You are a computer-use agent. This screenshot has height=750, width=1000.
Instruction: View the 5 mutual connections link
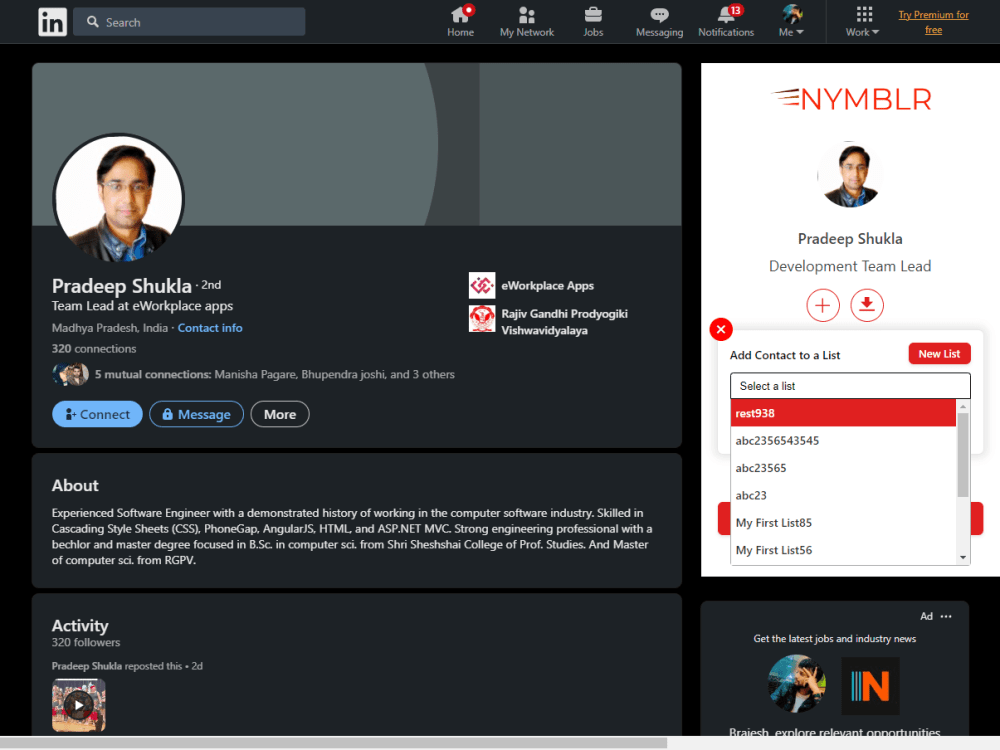[x=274, y=374]
